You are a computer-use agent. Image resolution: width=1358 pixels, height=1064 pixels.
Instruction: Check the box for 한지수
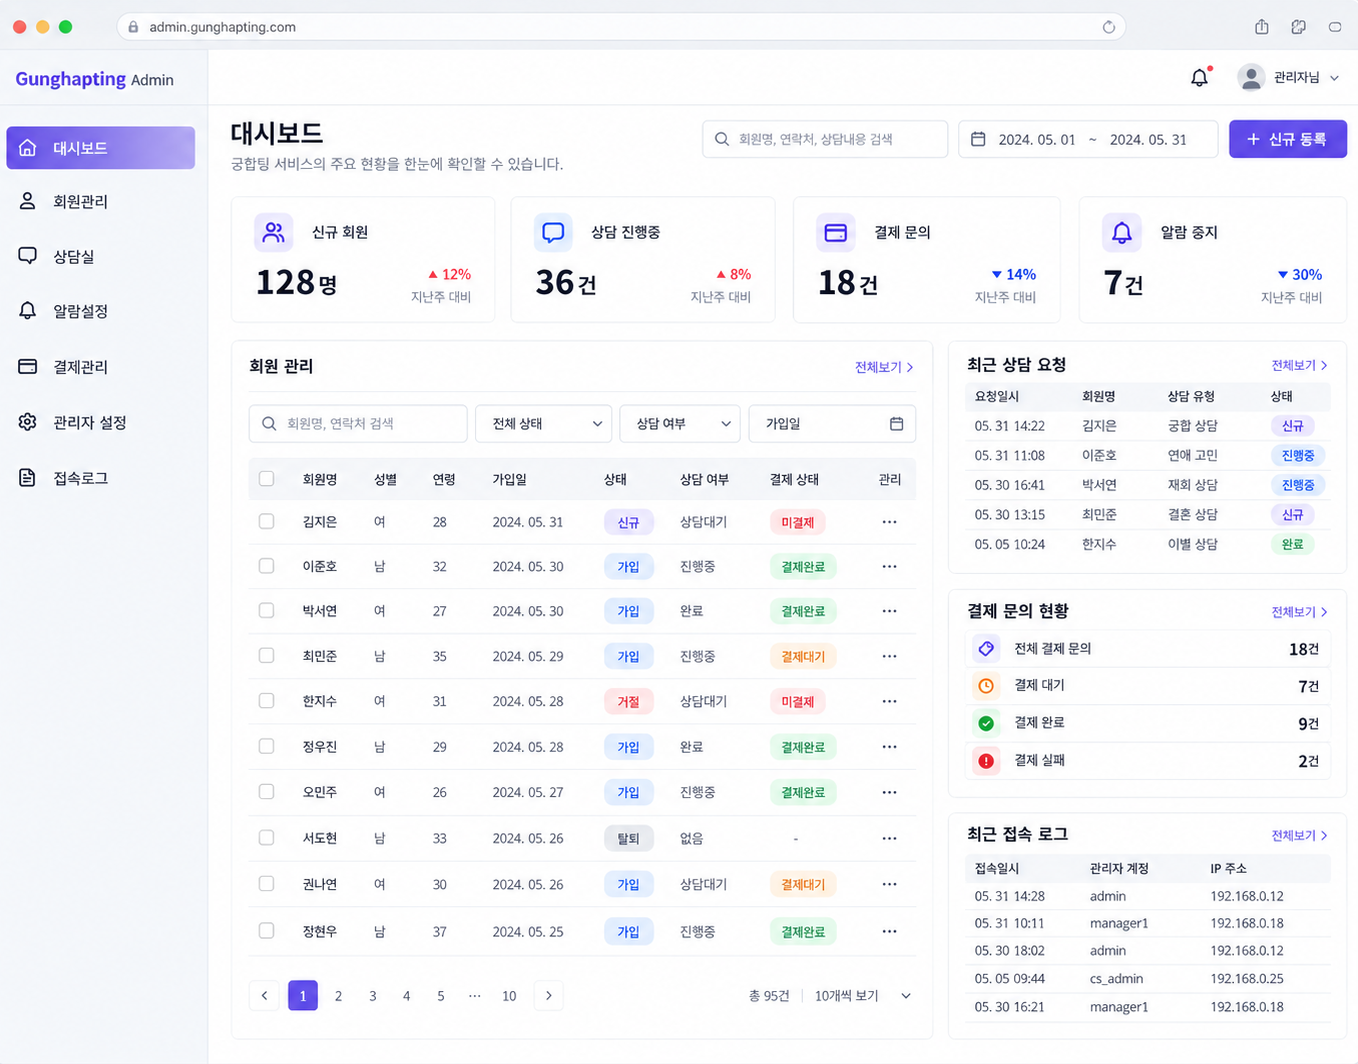pyautogui.click(x=266, y=701)
